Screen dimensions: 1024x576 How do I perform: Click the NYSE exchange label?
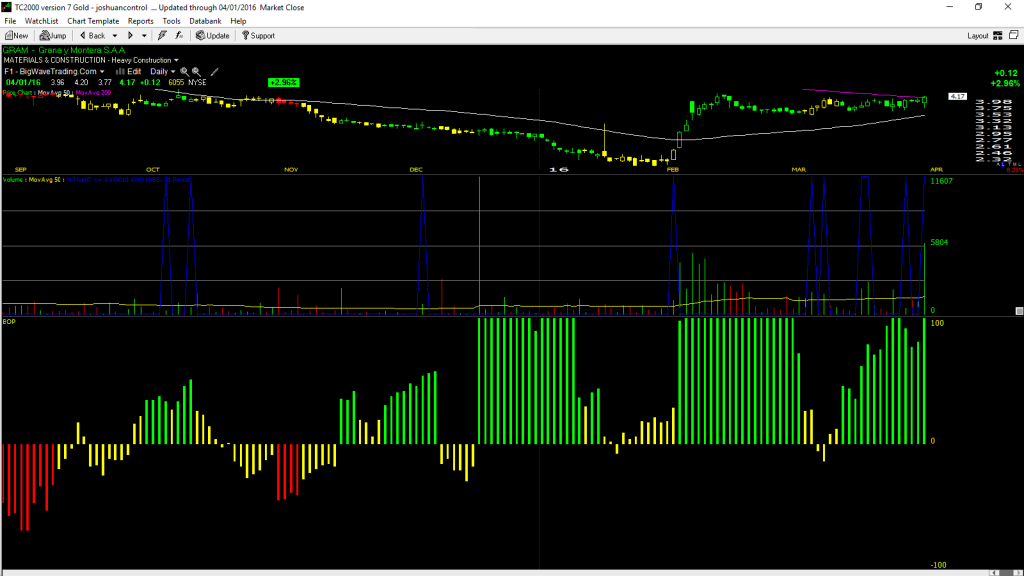coord(197,82)
